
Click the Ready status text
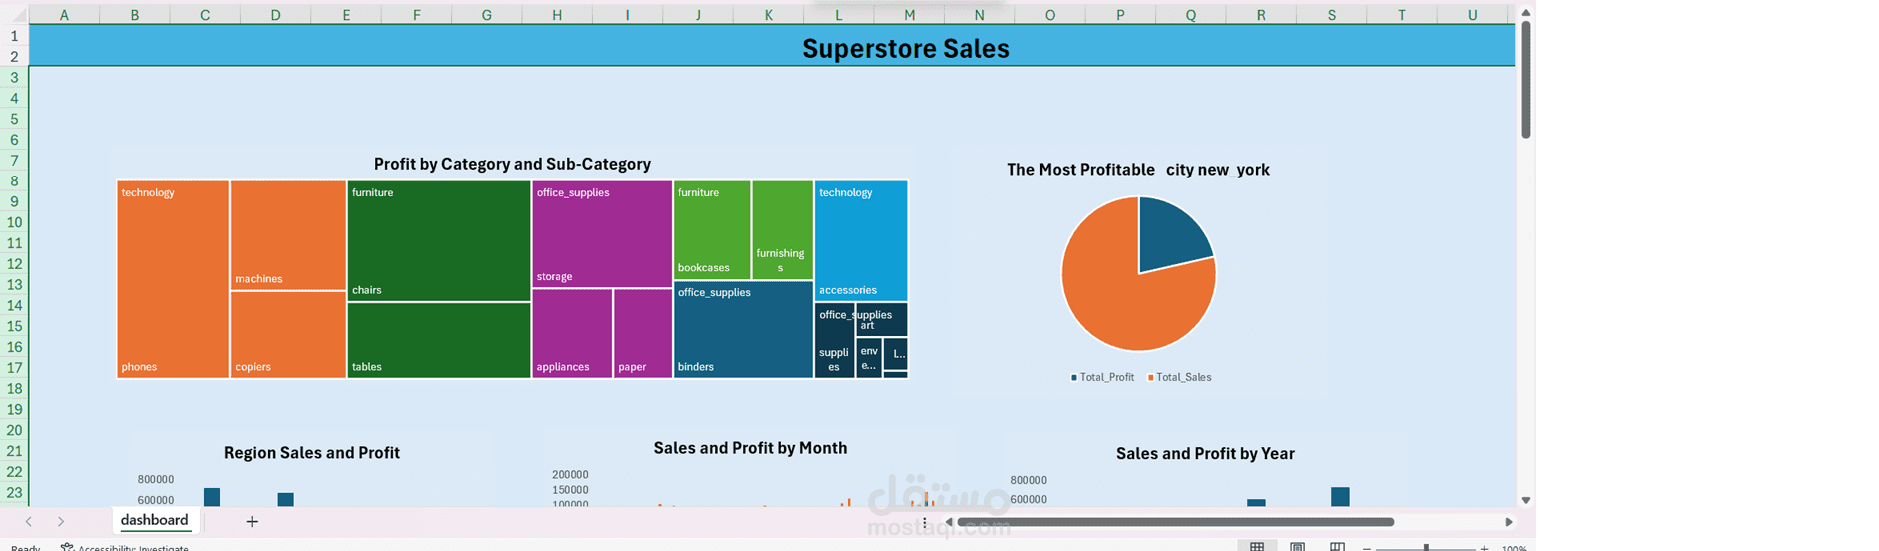pyautogui.click(x=26, y=547)
